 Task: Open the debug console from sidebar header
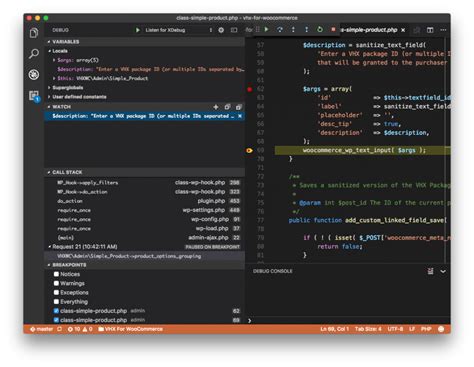point(234,30)
